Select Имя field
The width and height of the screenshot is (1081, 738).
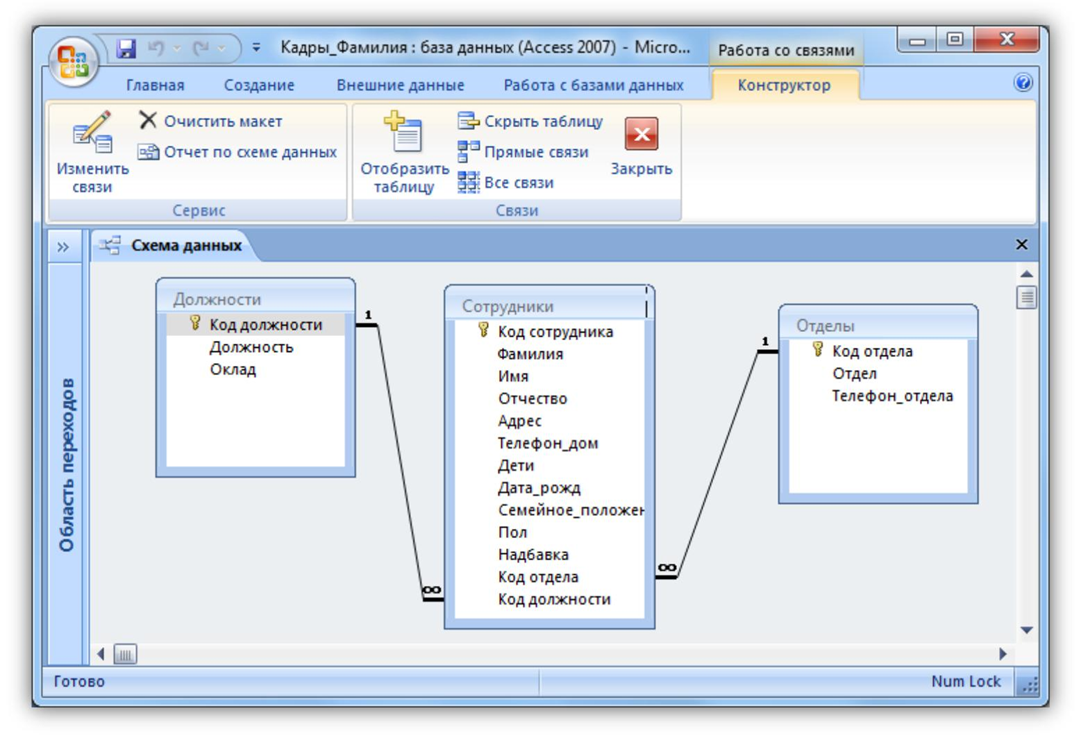click(x=549, y=376)
